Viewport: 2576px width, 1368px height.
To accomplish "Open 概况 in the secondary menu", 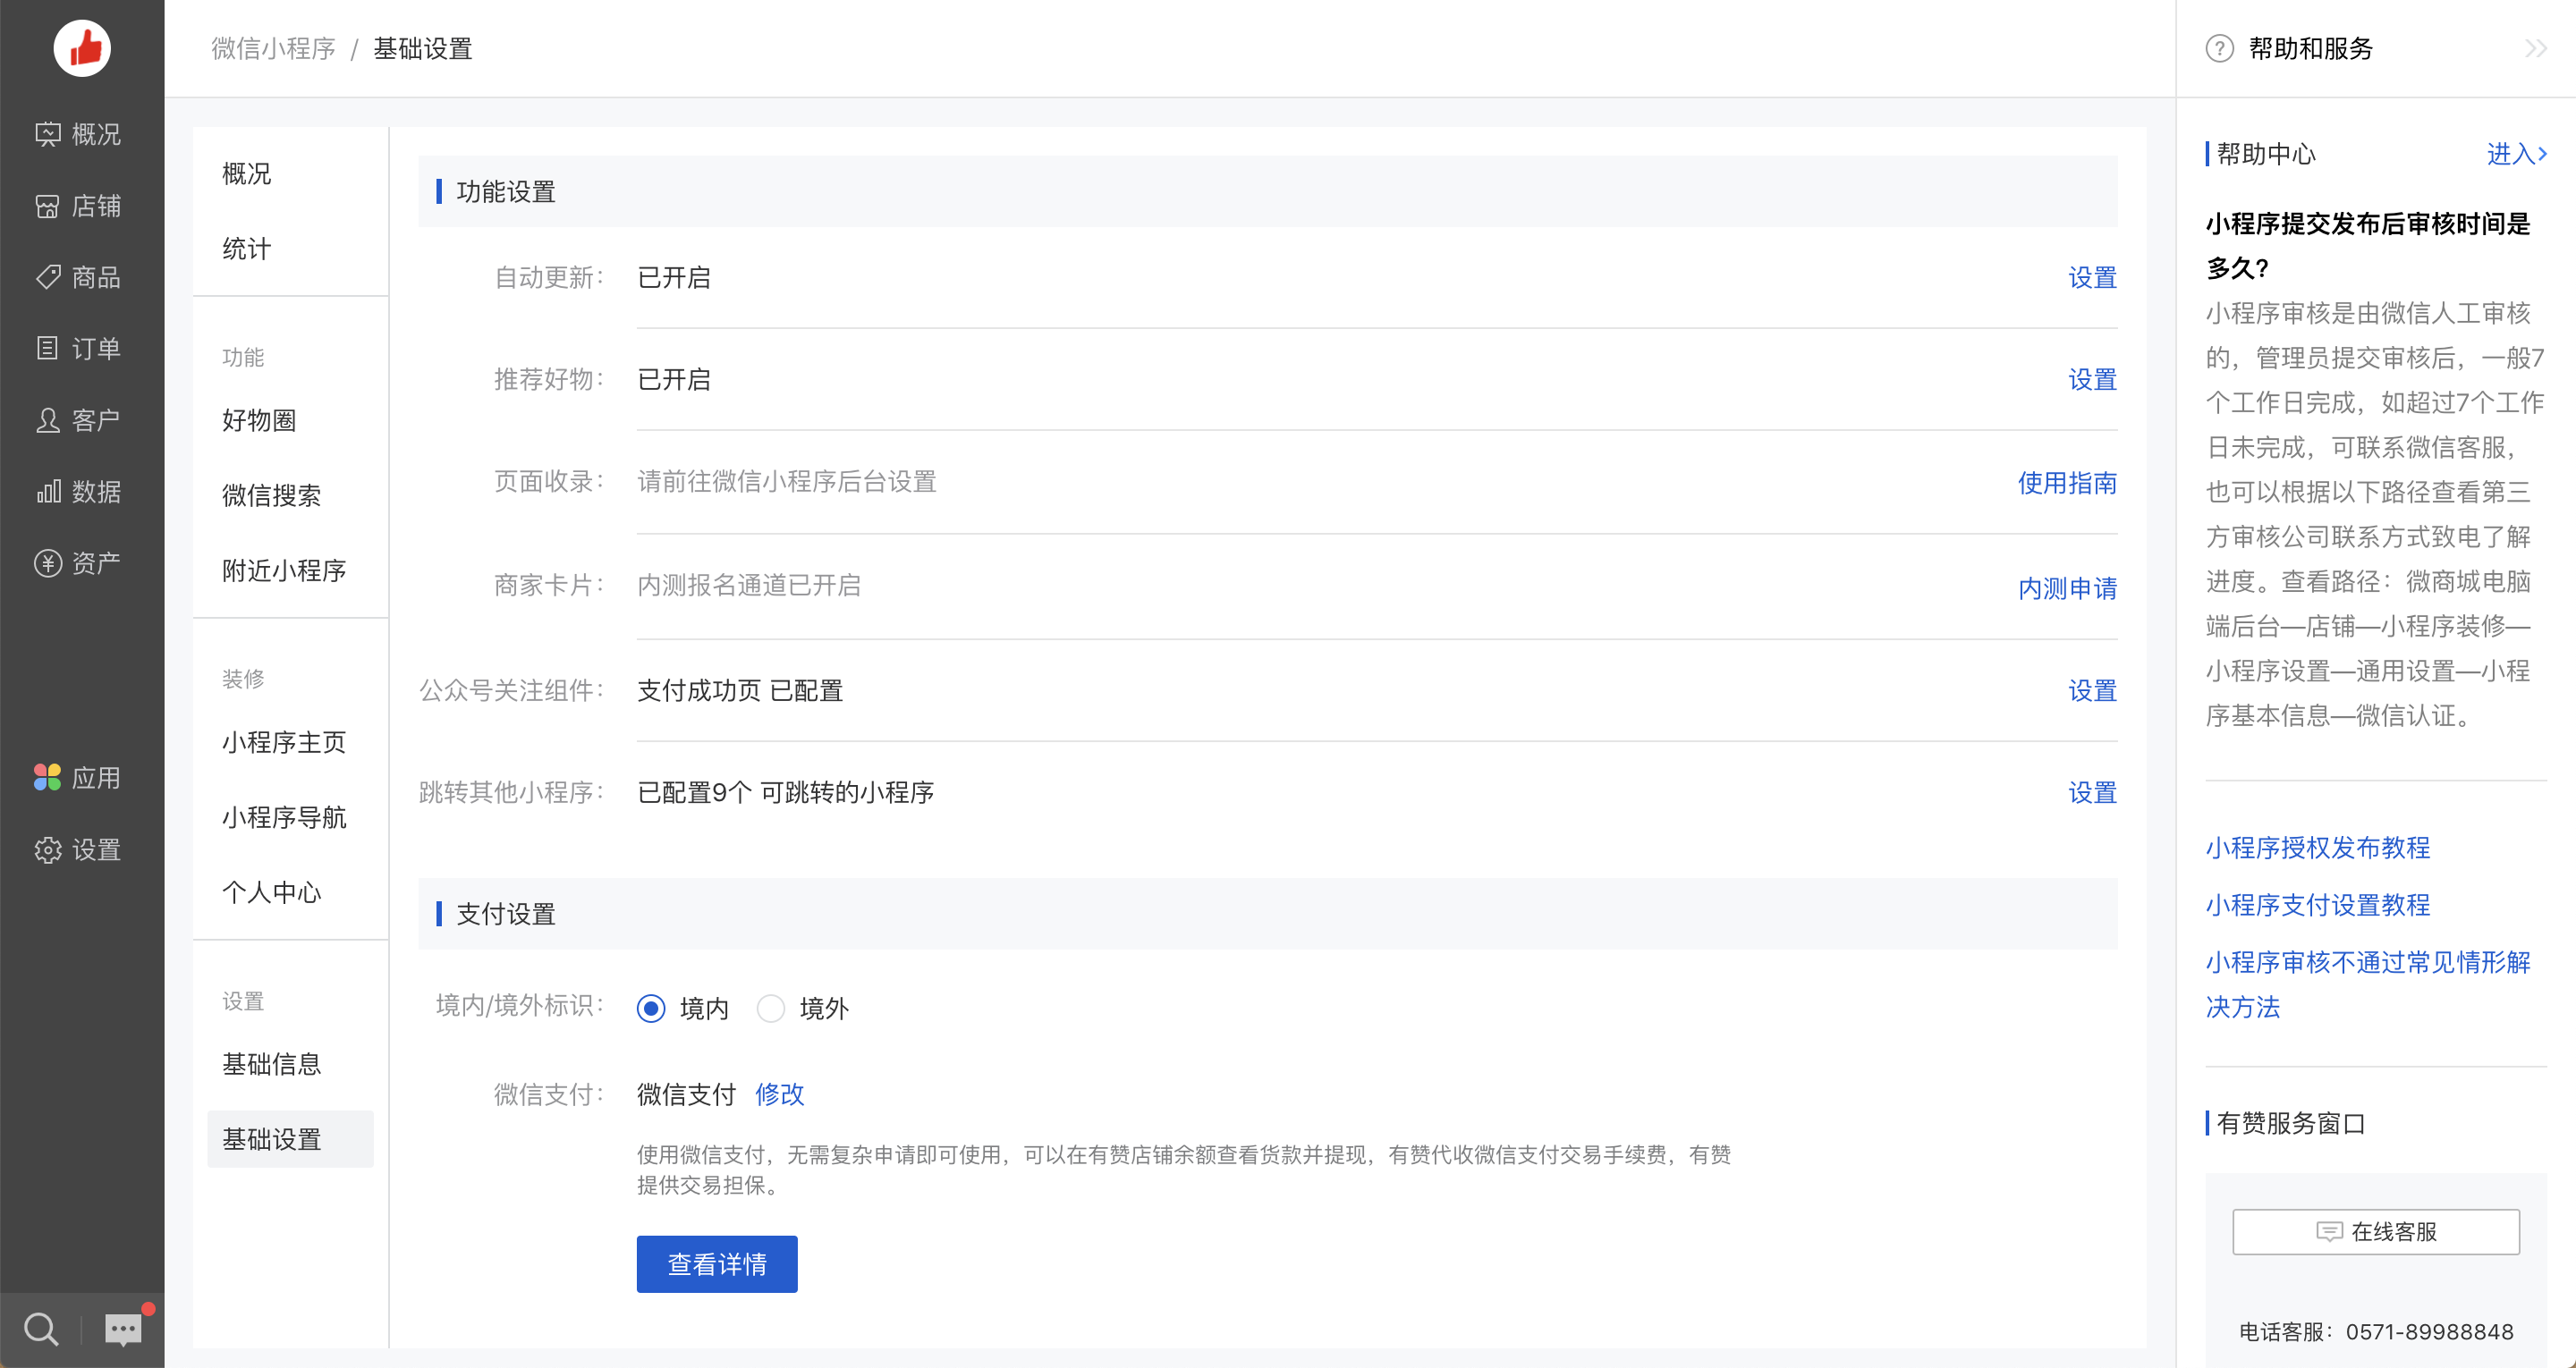I will pyautogui.click(x=247, y=174).
